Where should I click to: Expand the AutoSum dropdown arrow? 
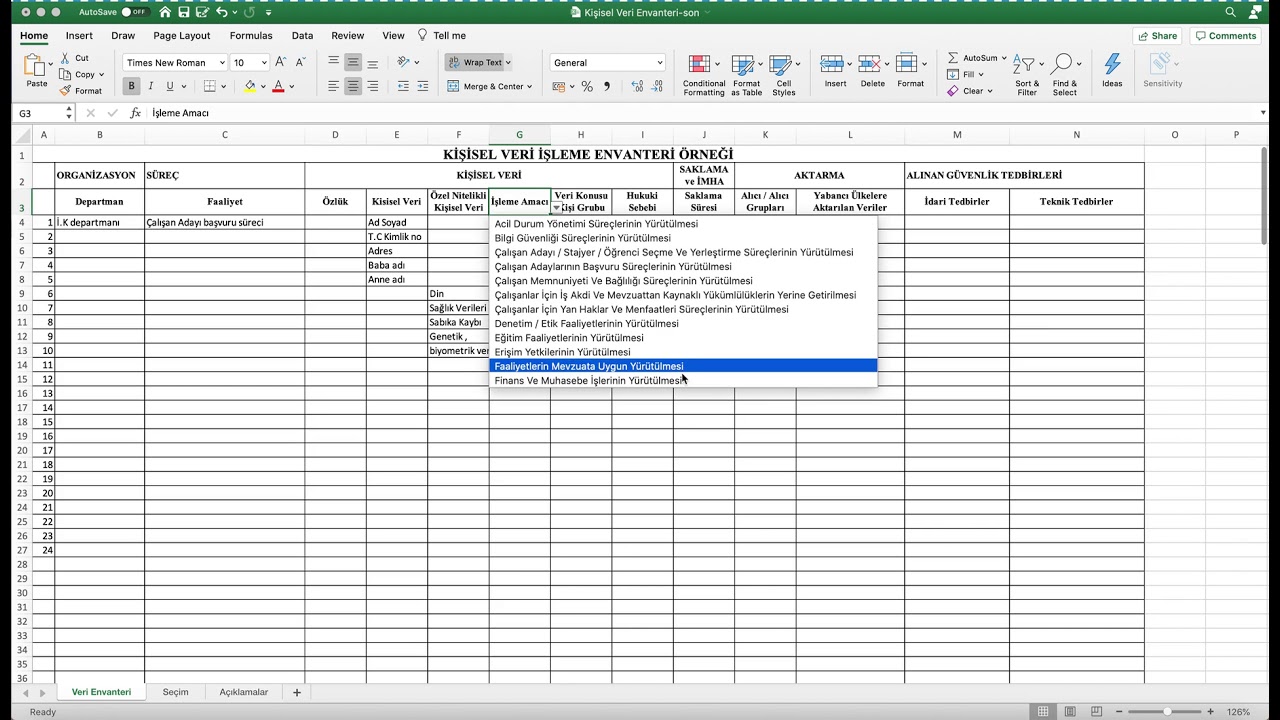click(1003, 58)
